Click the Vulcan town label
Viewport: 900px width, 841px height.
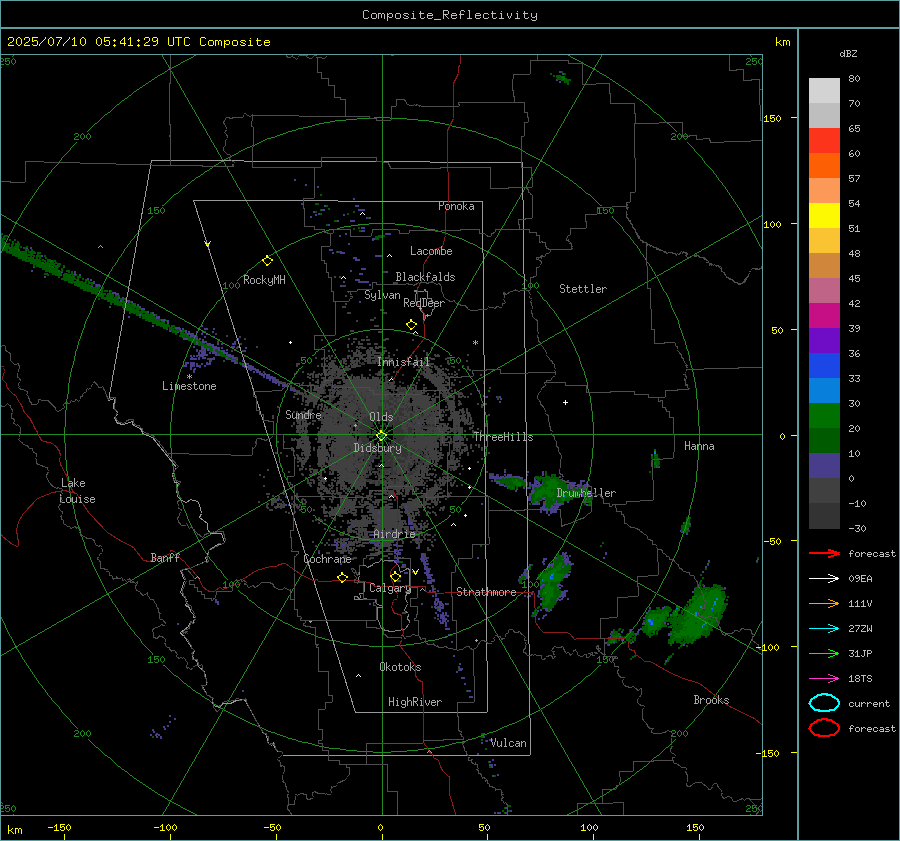tap(508, 743)
